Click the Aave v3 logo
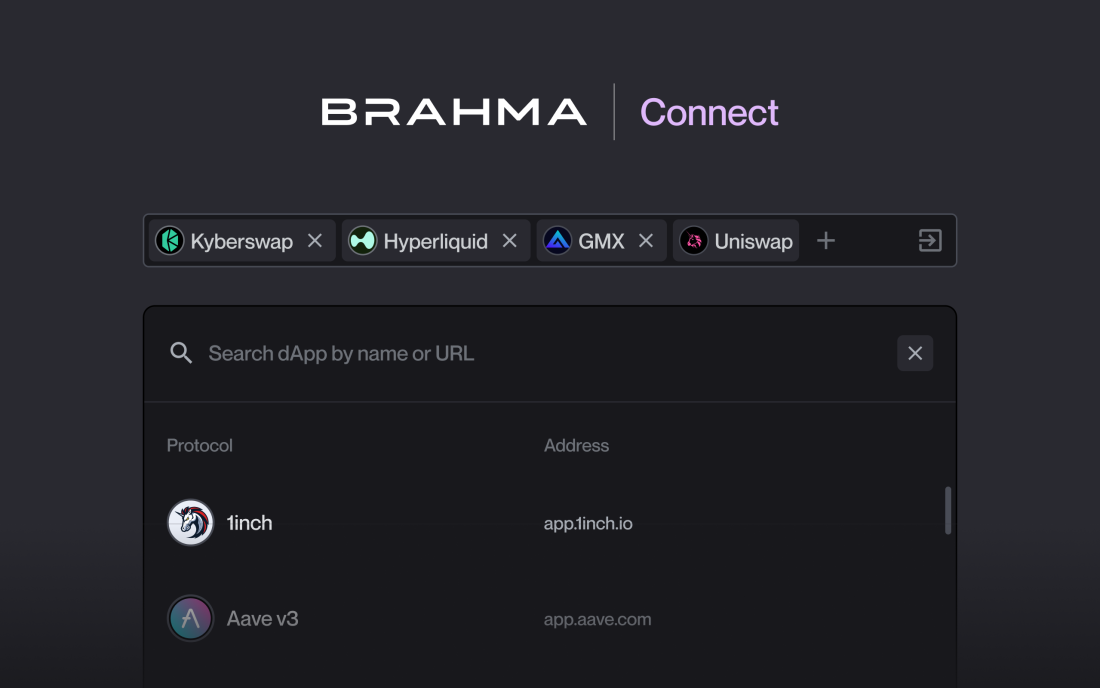Image resolution: width=1100 pixels, height=688 pixels. 190,618
